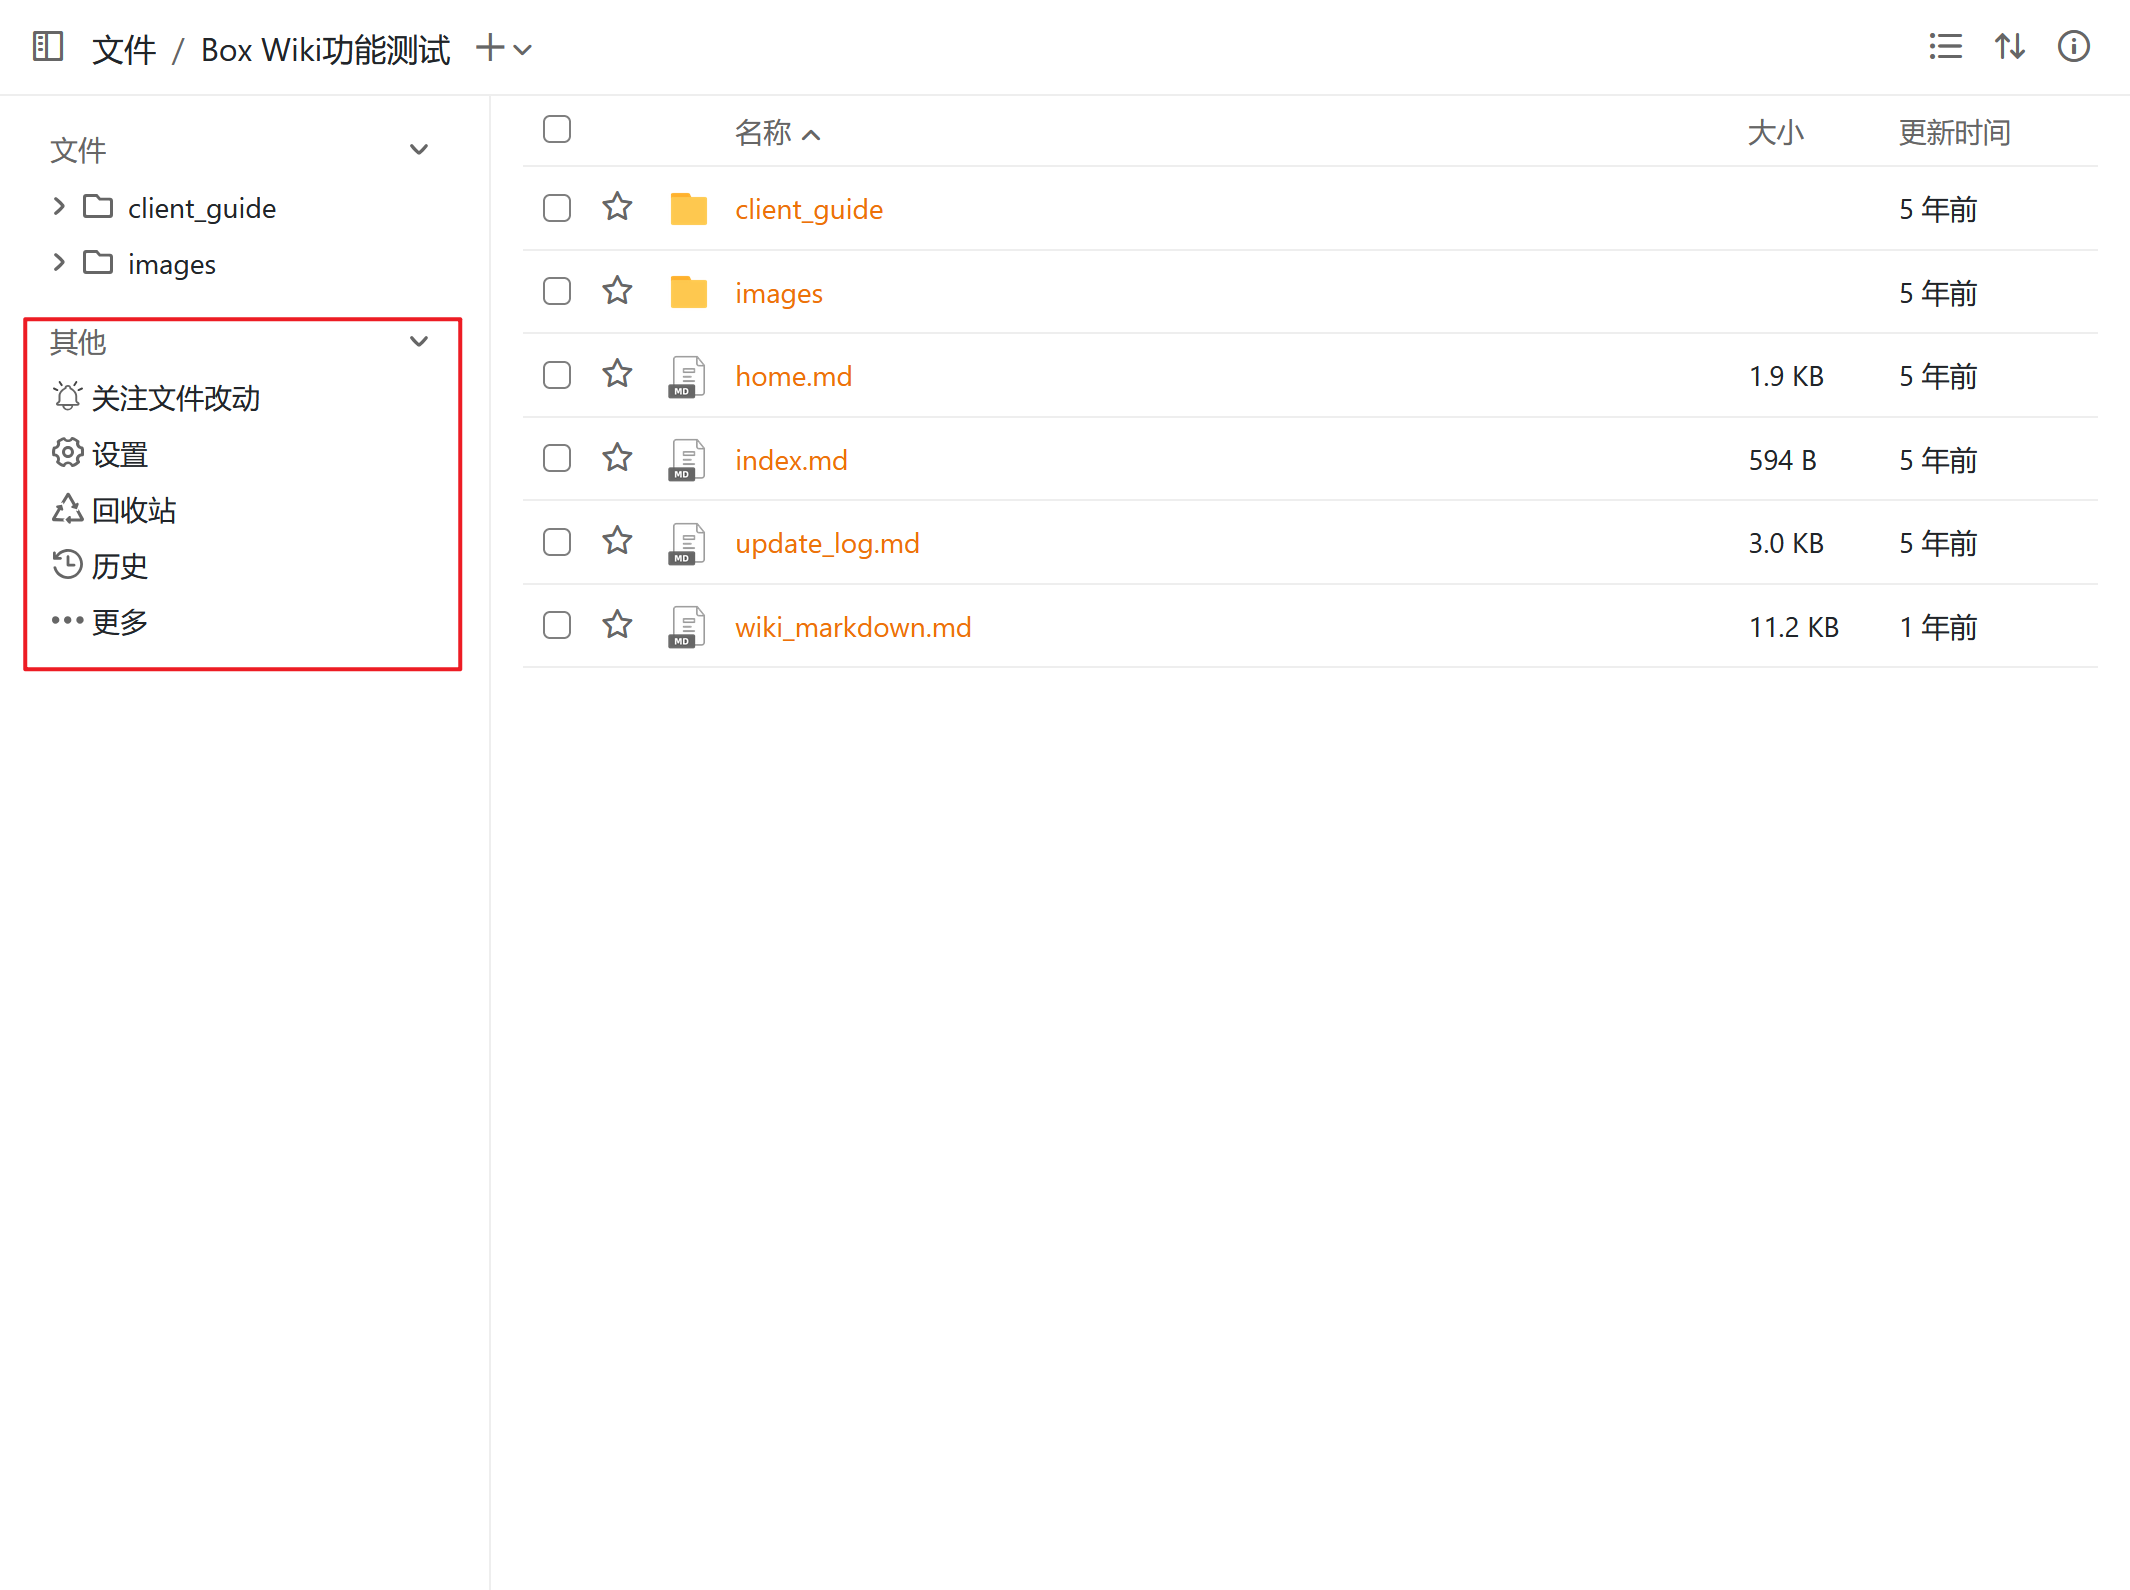Open the update_log.md file link
The height and width of the screenshot is (1590, 2130).
coord(826,543)
